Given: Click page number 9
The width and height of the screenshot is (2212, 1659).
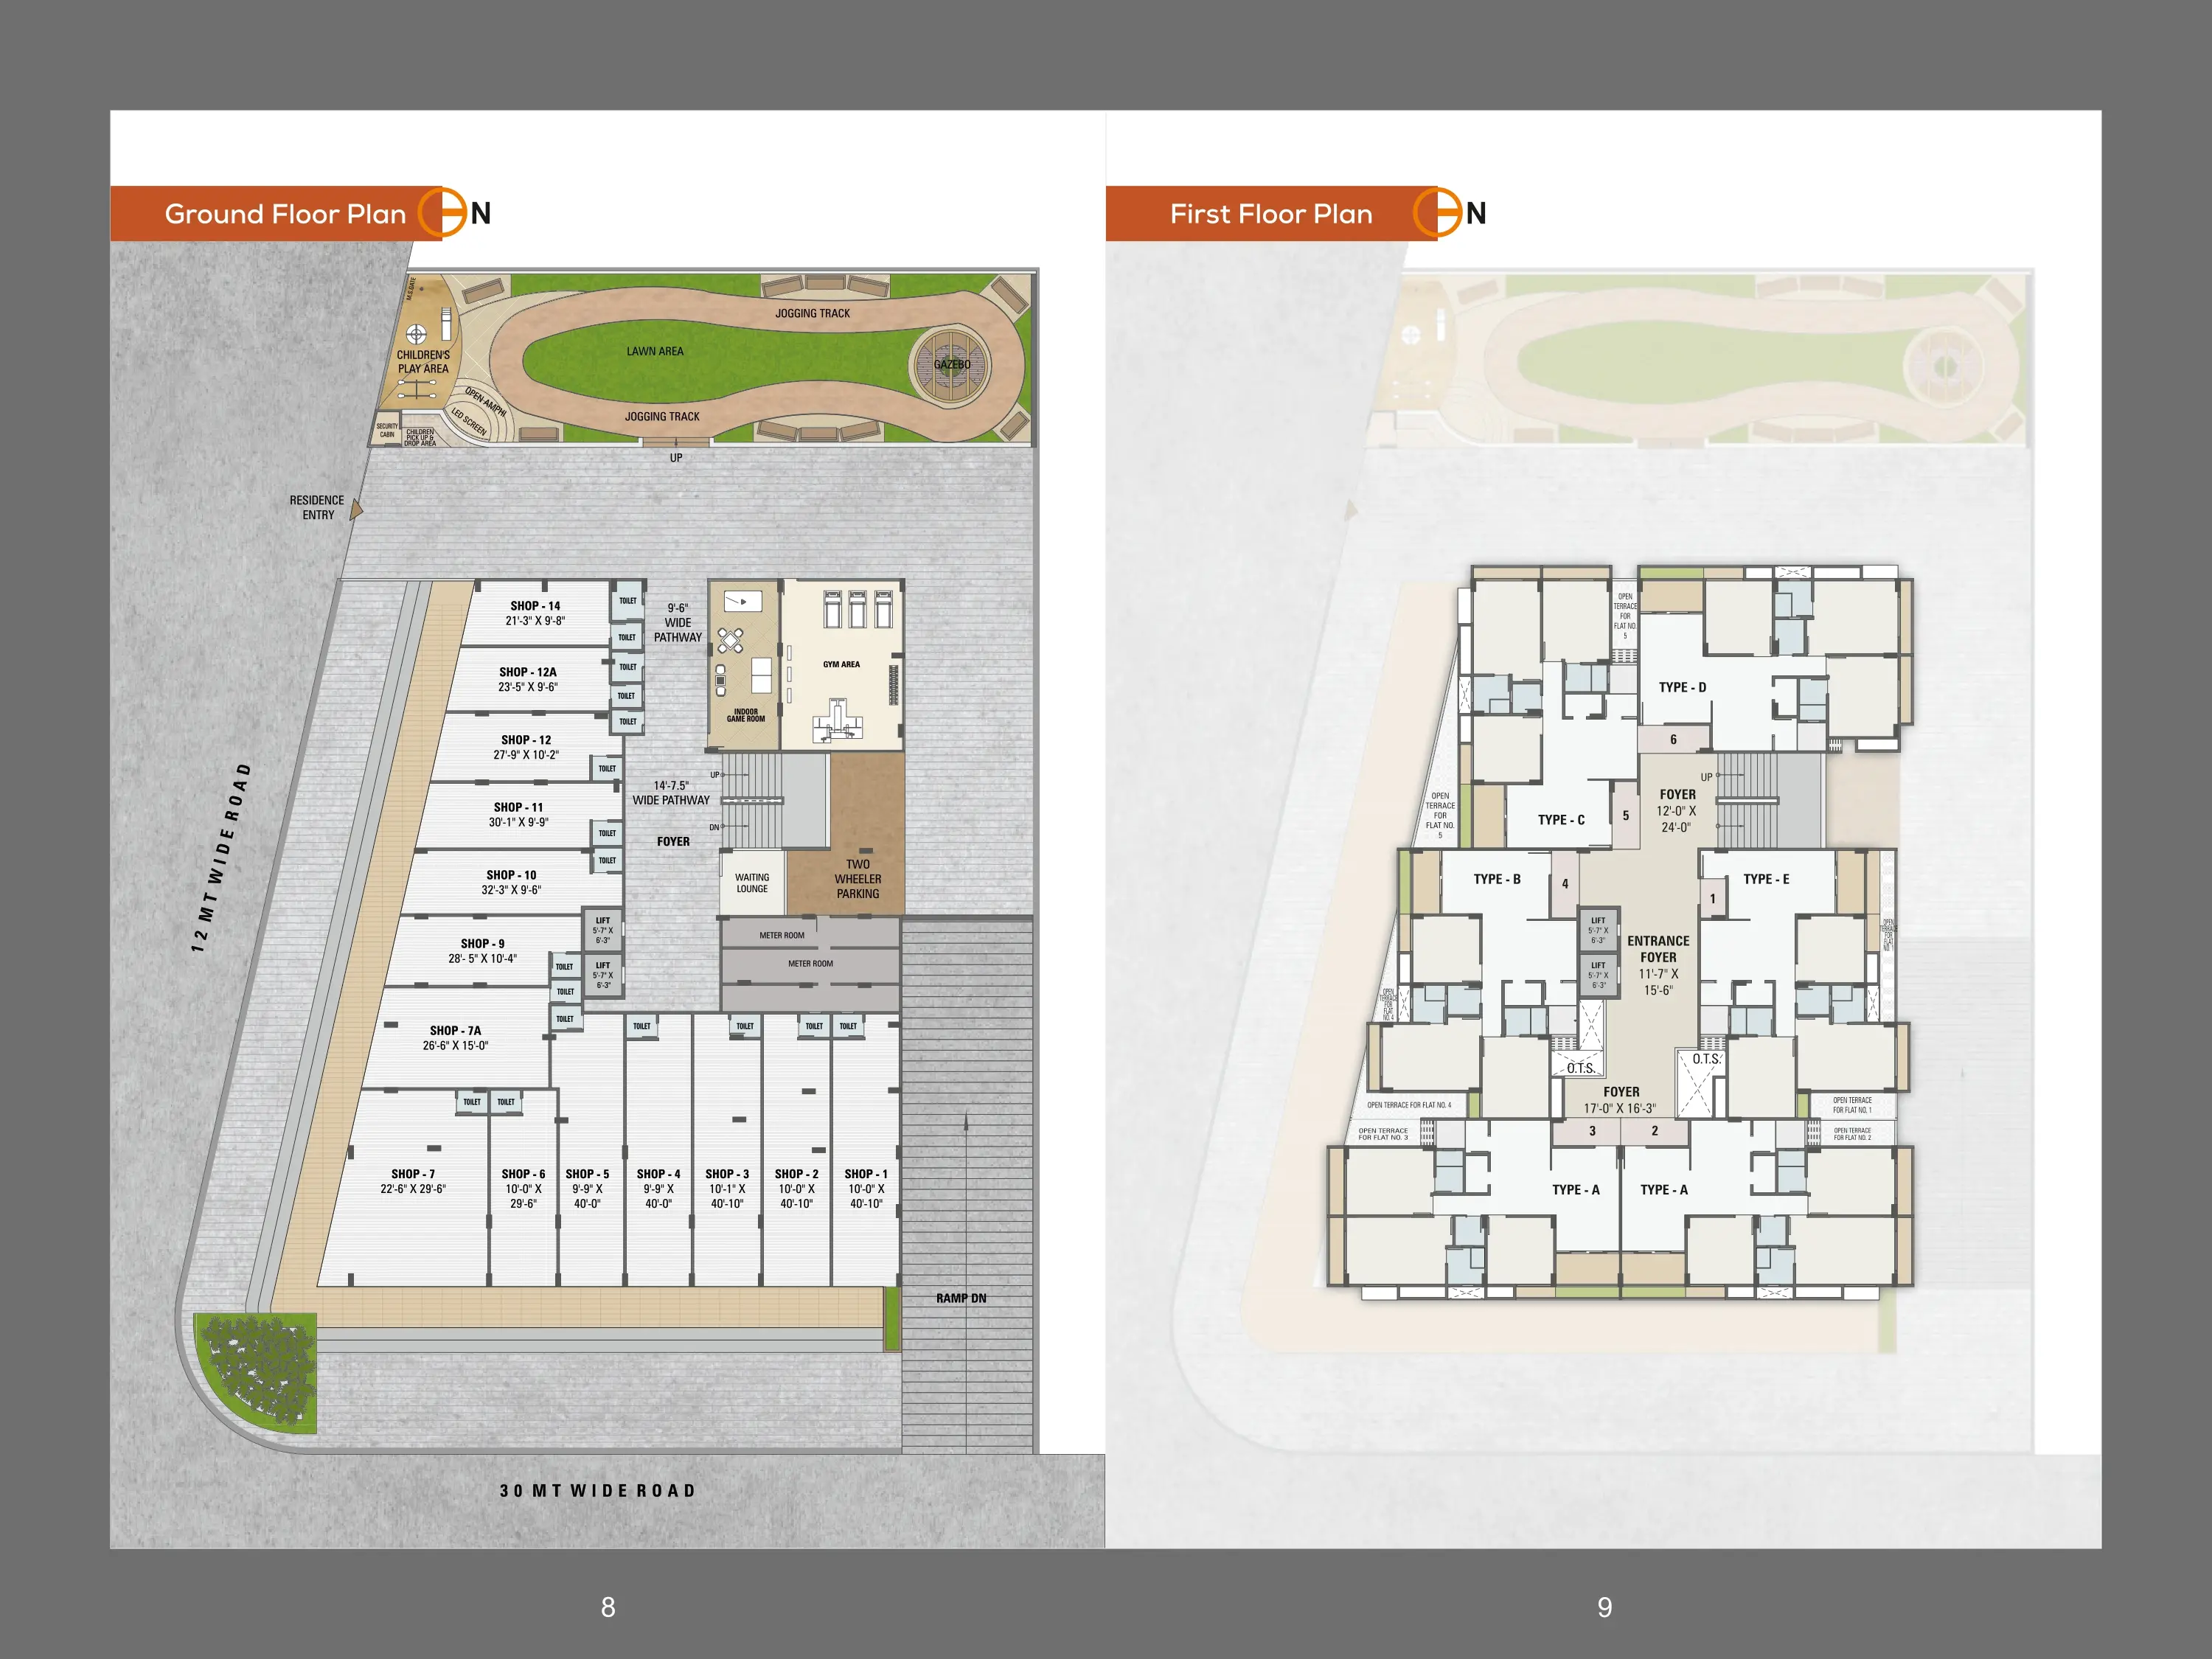Looking at the screenshot, I should pos(1604,1607).
